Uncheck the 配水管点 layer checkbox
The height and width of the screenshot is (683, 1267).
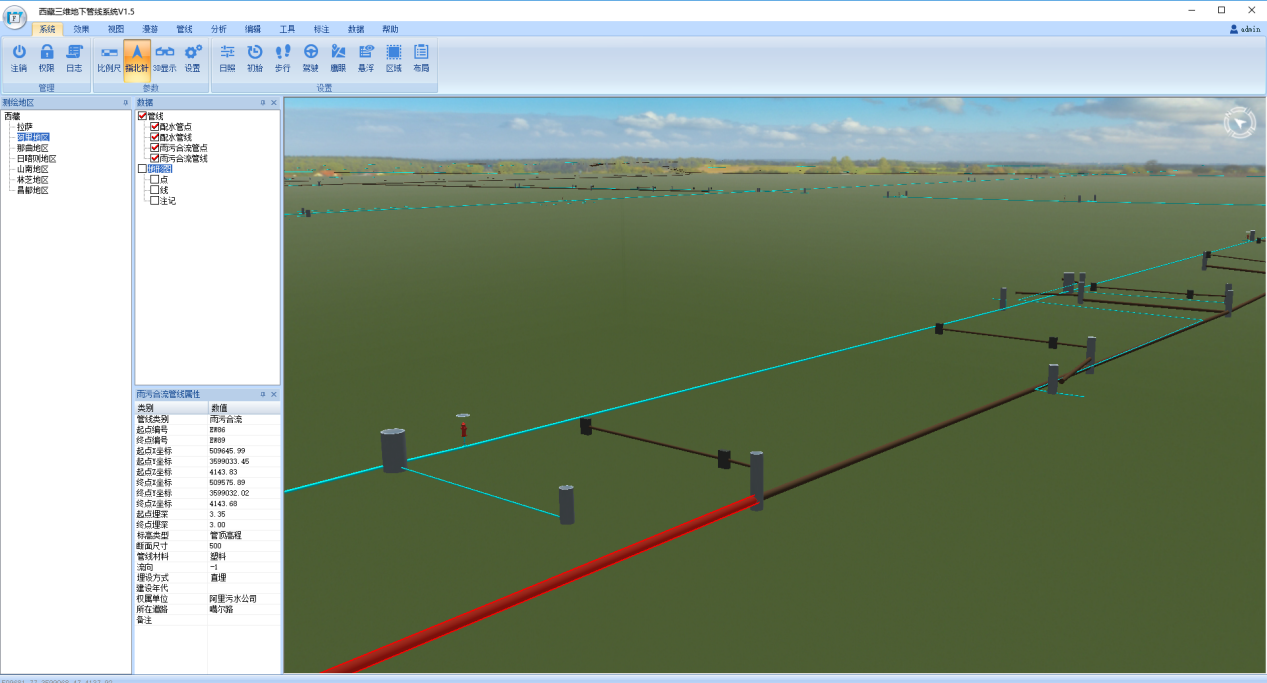[155, 127]
